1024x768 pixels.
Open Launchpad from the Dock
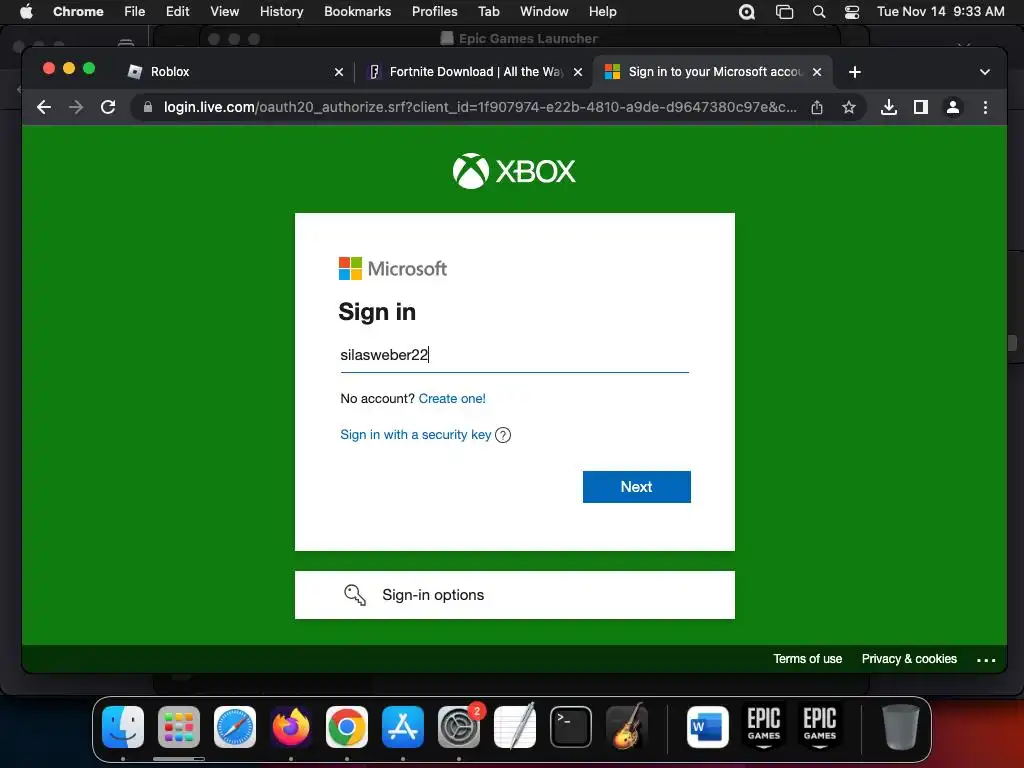coord(179,726)
